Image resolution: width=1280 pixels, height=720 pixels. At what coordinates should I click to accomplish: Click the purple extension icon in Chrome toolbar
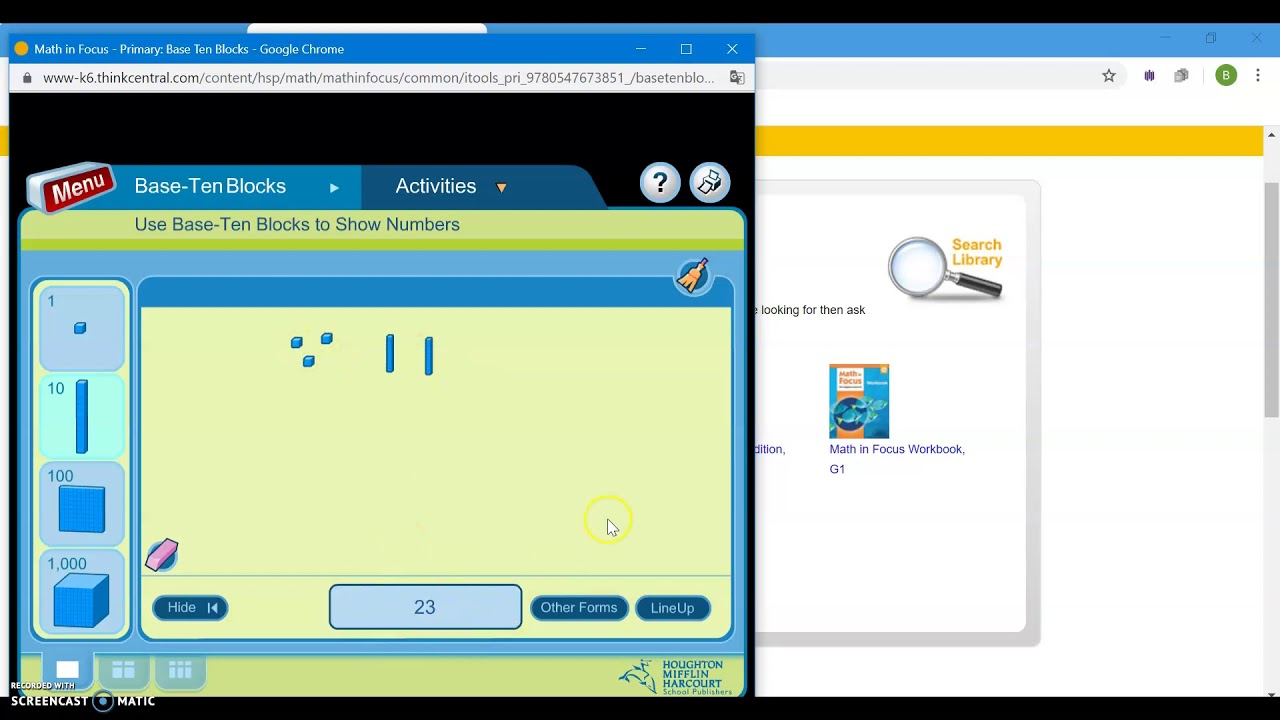pos(1149,76)
